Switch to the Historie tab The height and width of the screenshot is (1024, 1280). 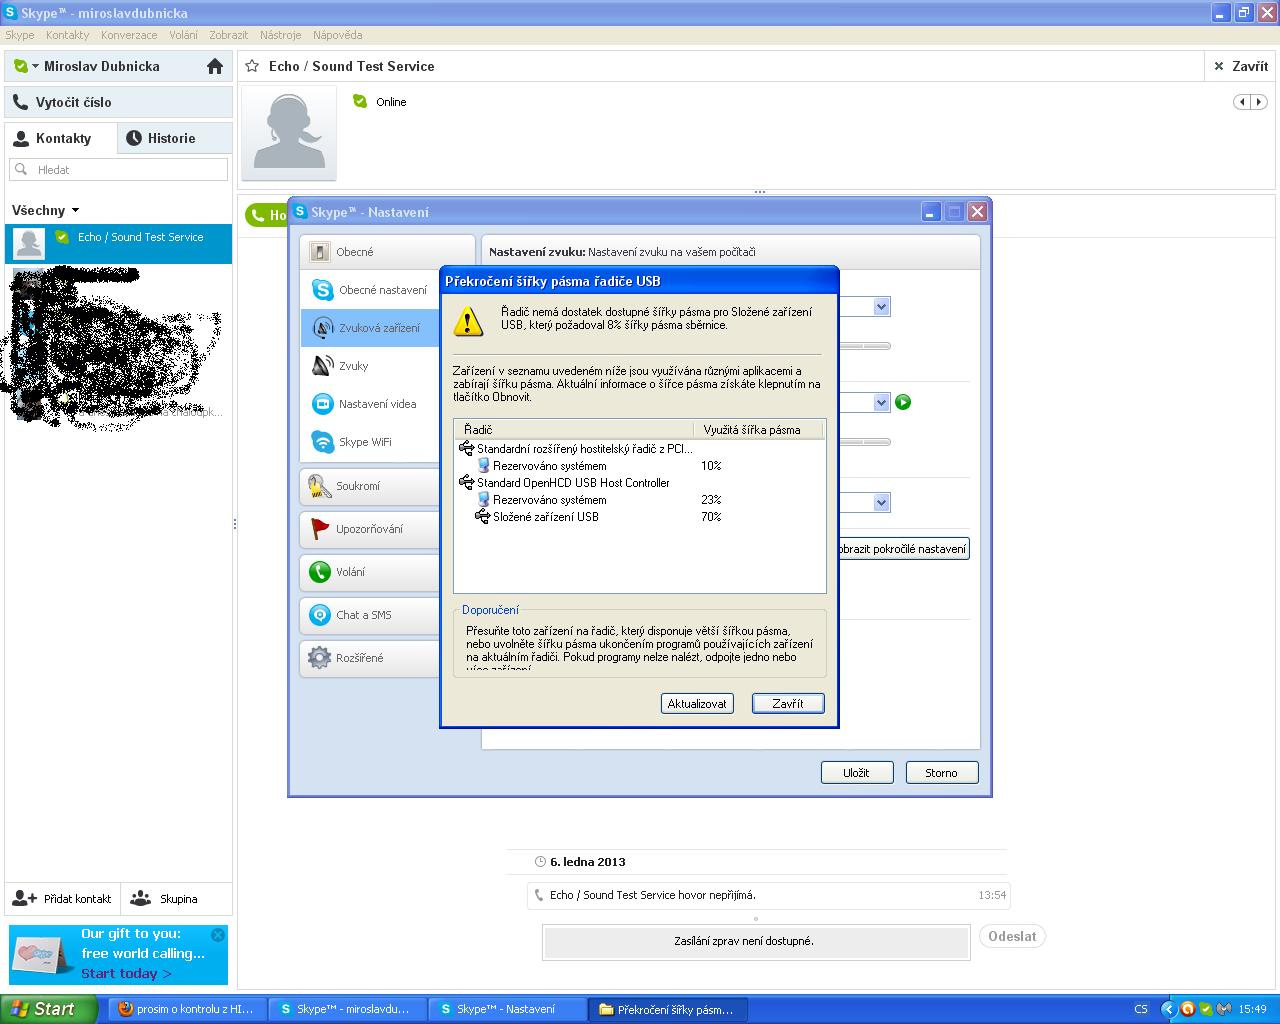174,138
